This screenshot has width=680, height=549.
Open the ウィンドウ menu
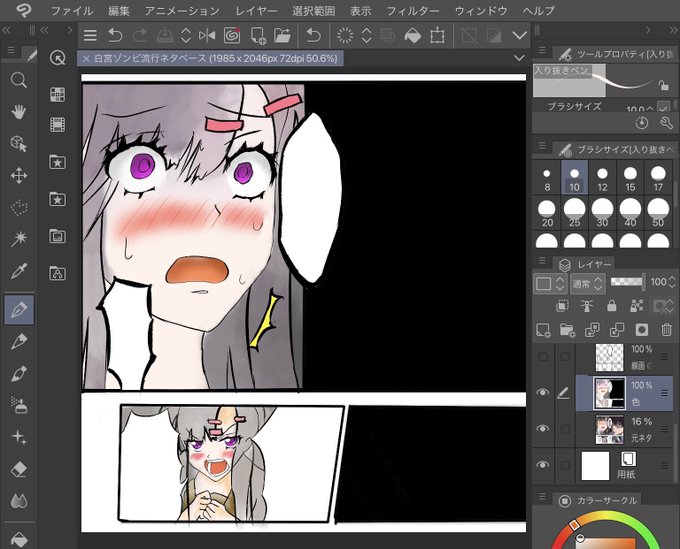tap(481, 10)
